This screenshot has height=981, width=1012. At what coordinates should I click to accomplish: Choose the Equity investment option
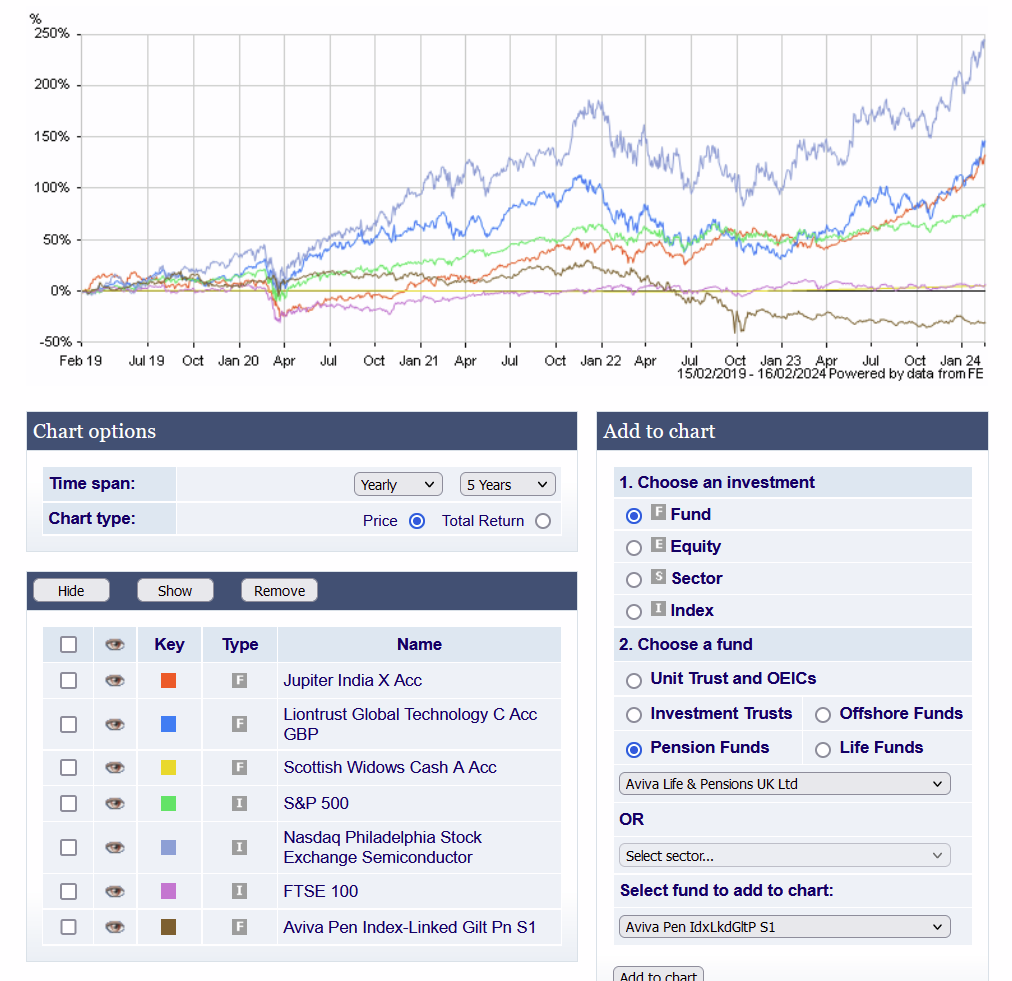634,547
